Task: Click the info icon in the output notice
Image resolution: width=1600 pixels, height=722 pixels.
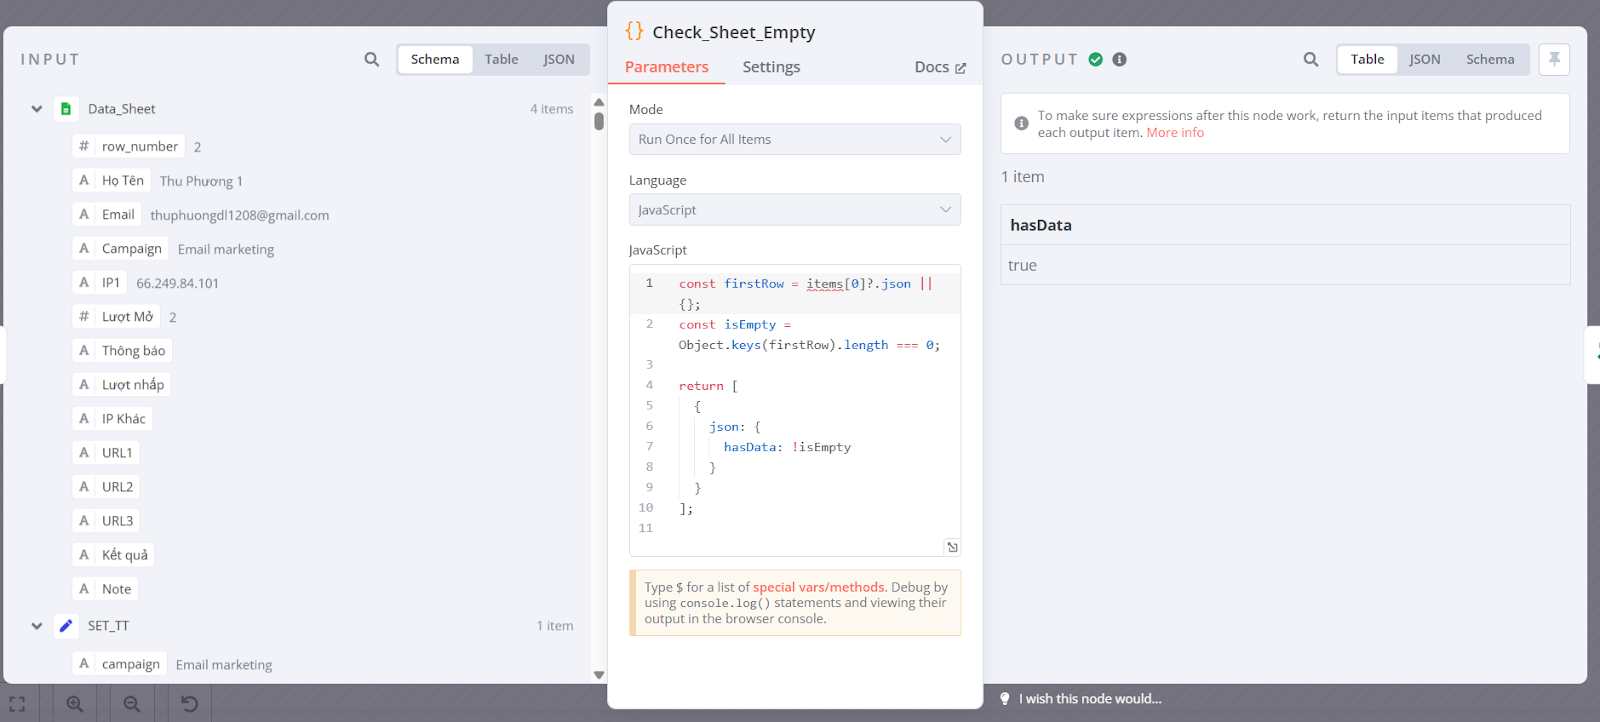Action: 1021,123
